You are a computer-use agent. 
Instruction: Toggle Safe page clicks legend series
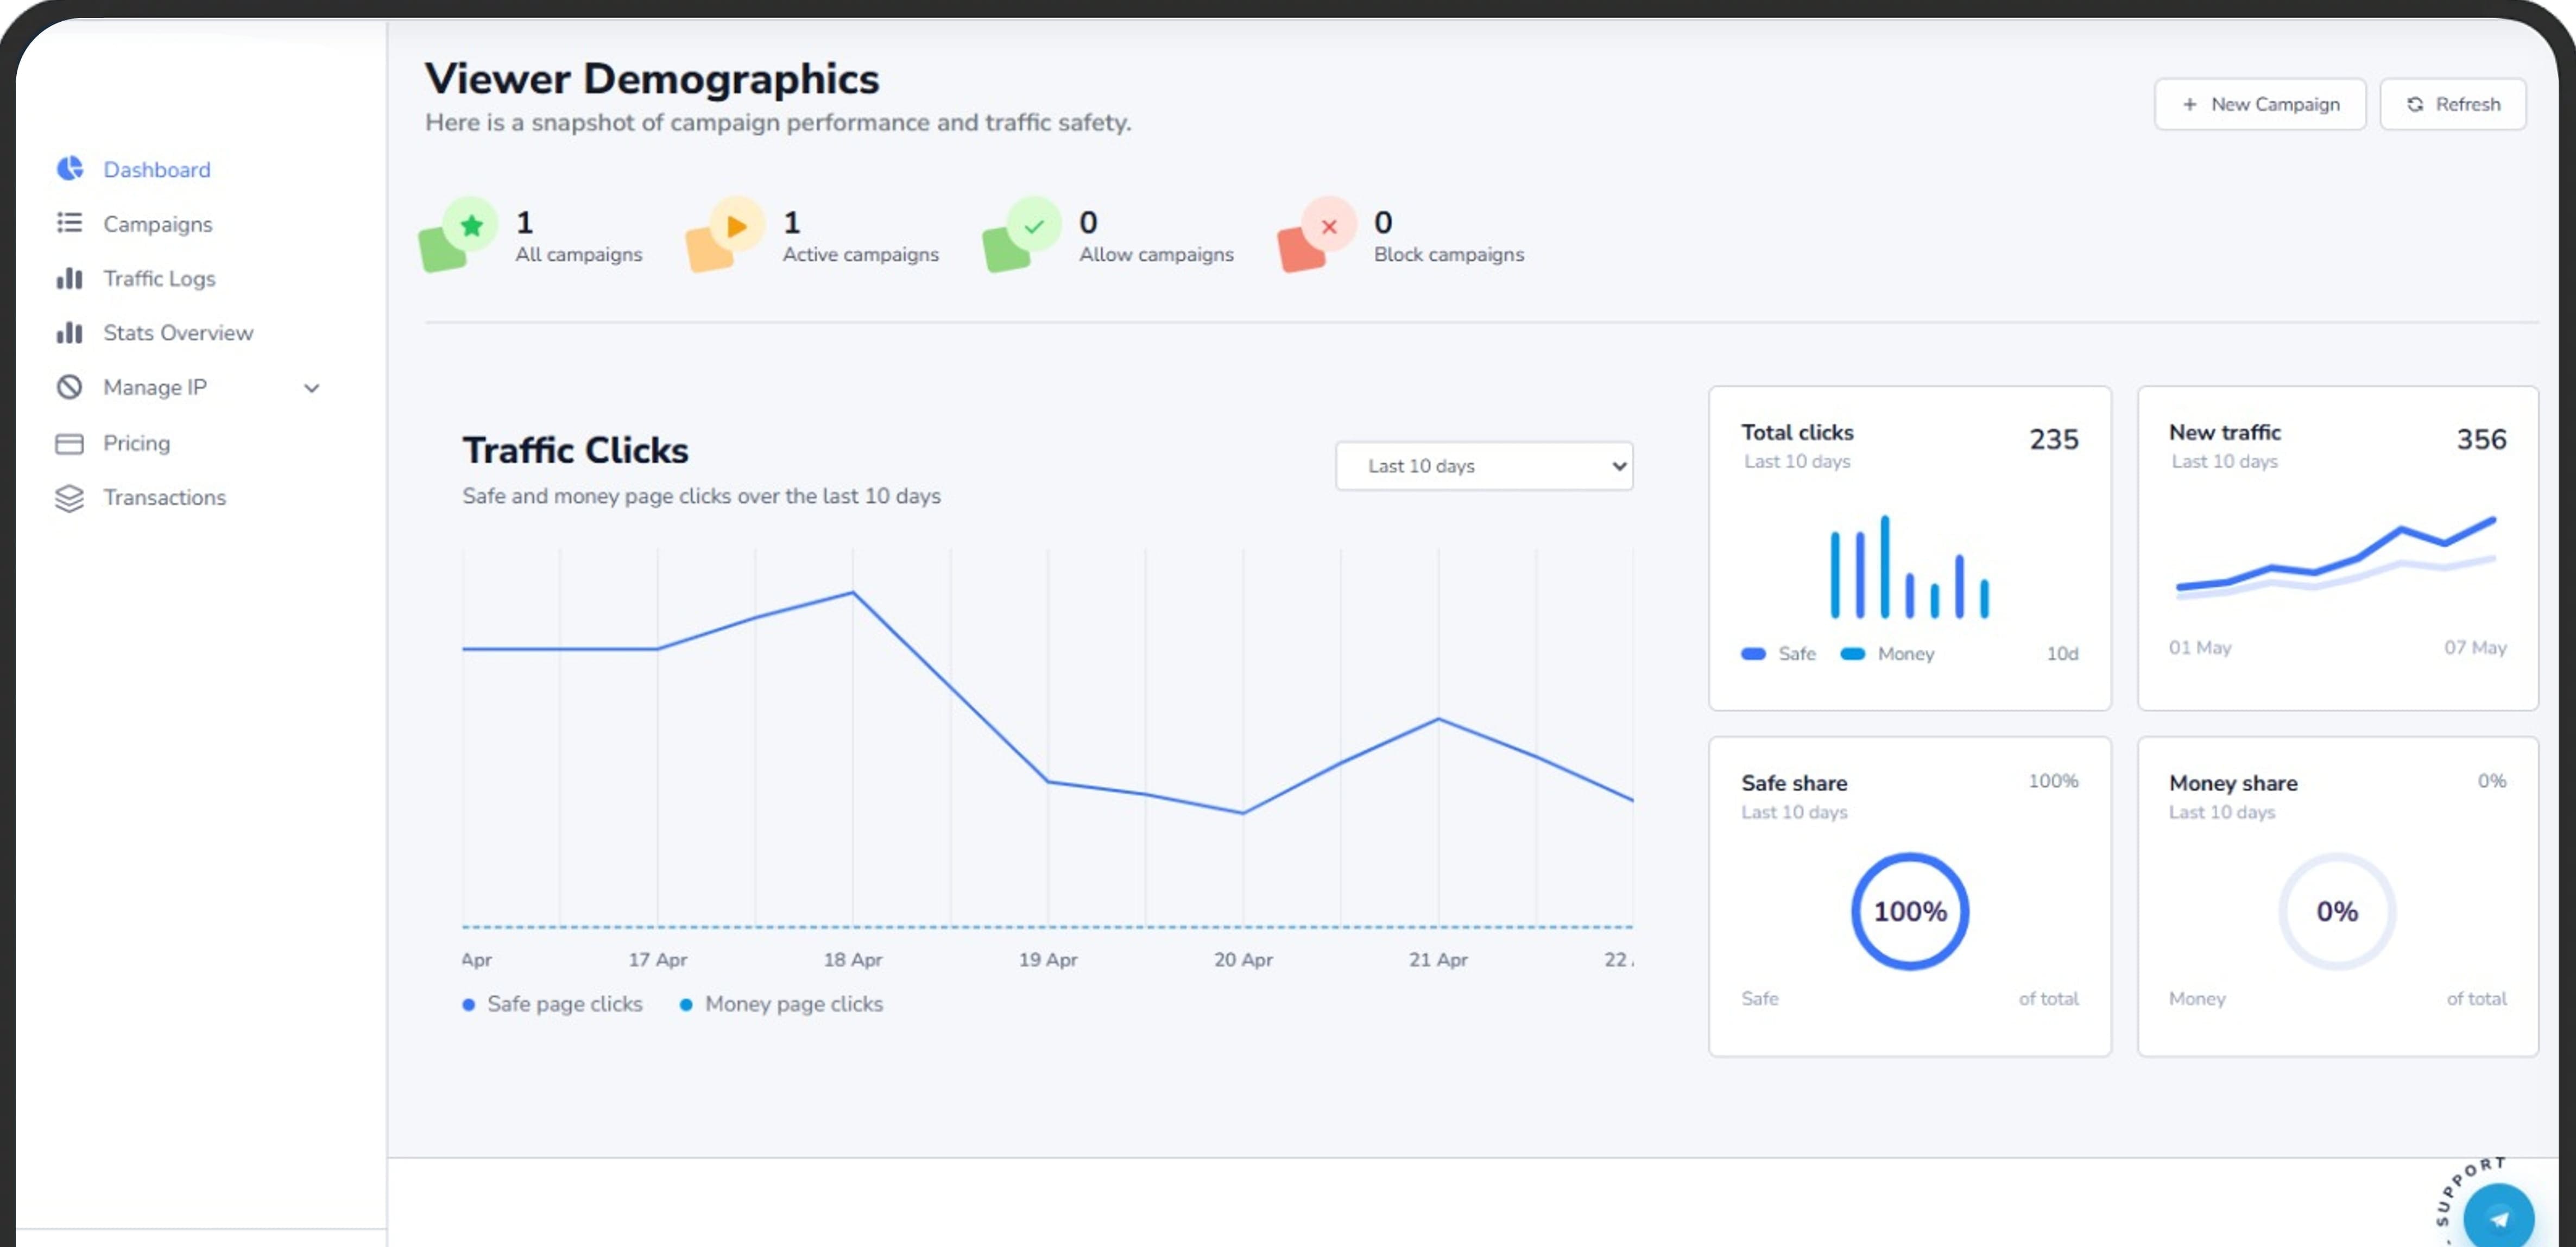553,1004
